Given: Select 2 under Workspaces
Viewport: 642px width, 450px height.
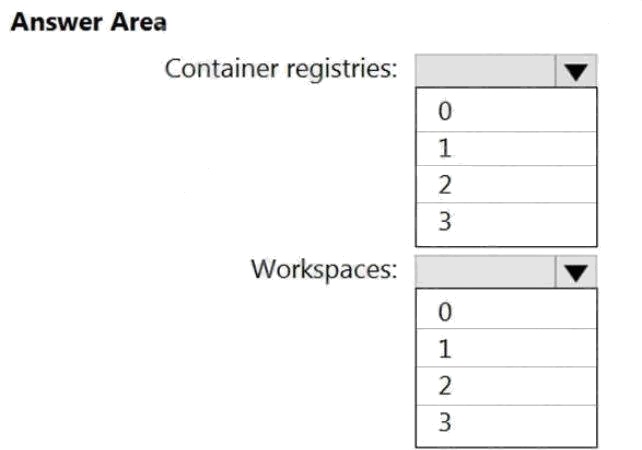Looking at the screenshot, I should [505, 385].
